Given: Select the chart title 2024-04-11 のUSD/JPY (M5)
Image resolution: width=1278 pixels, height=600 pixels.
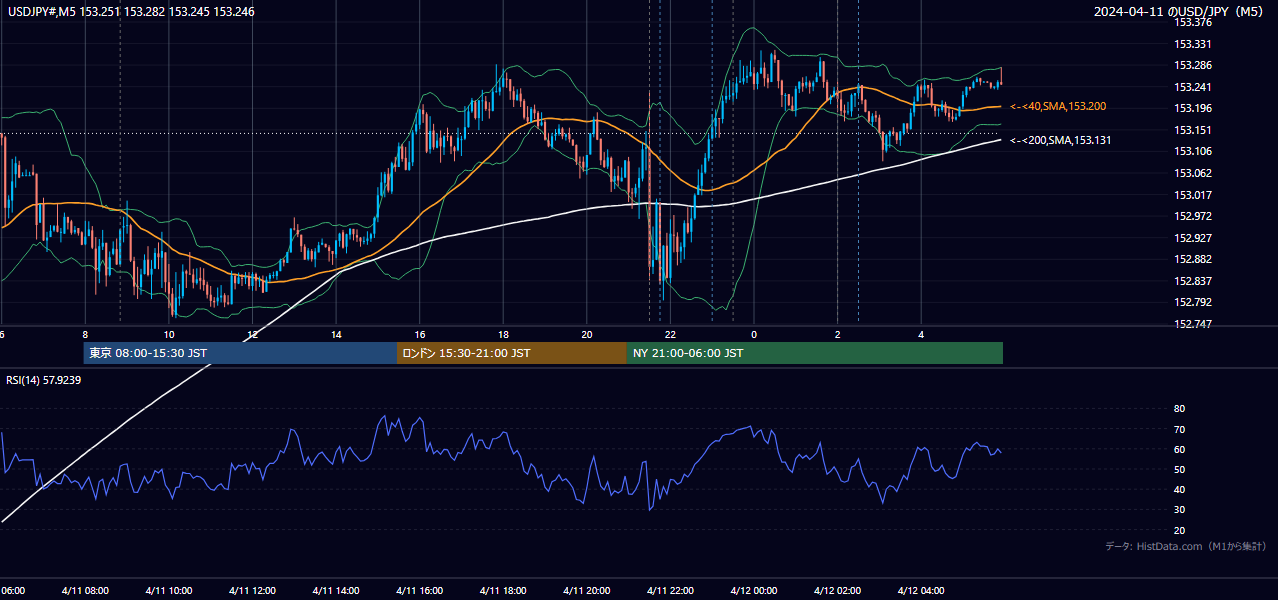Looking at the screenshot, I should 1180,11.
